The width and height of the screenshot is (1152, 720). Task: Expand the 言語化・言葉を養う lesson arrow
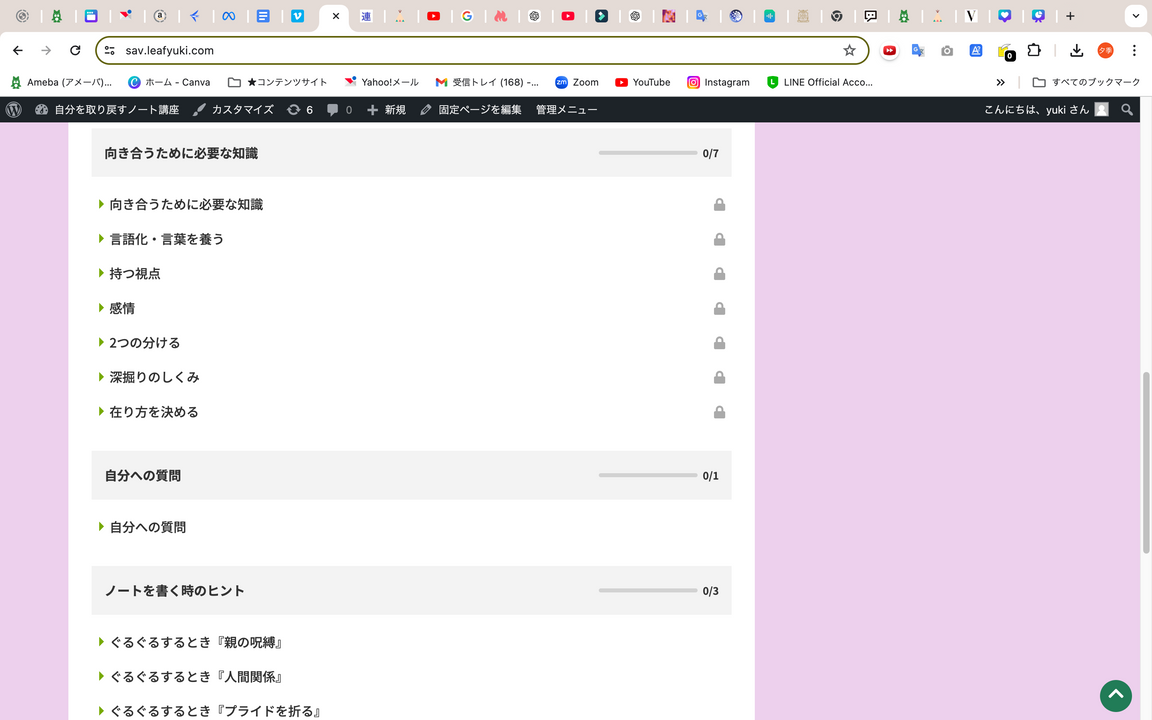[x=102, y=239]
